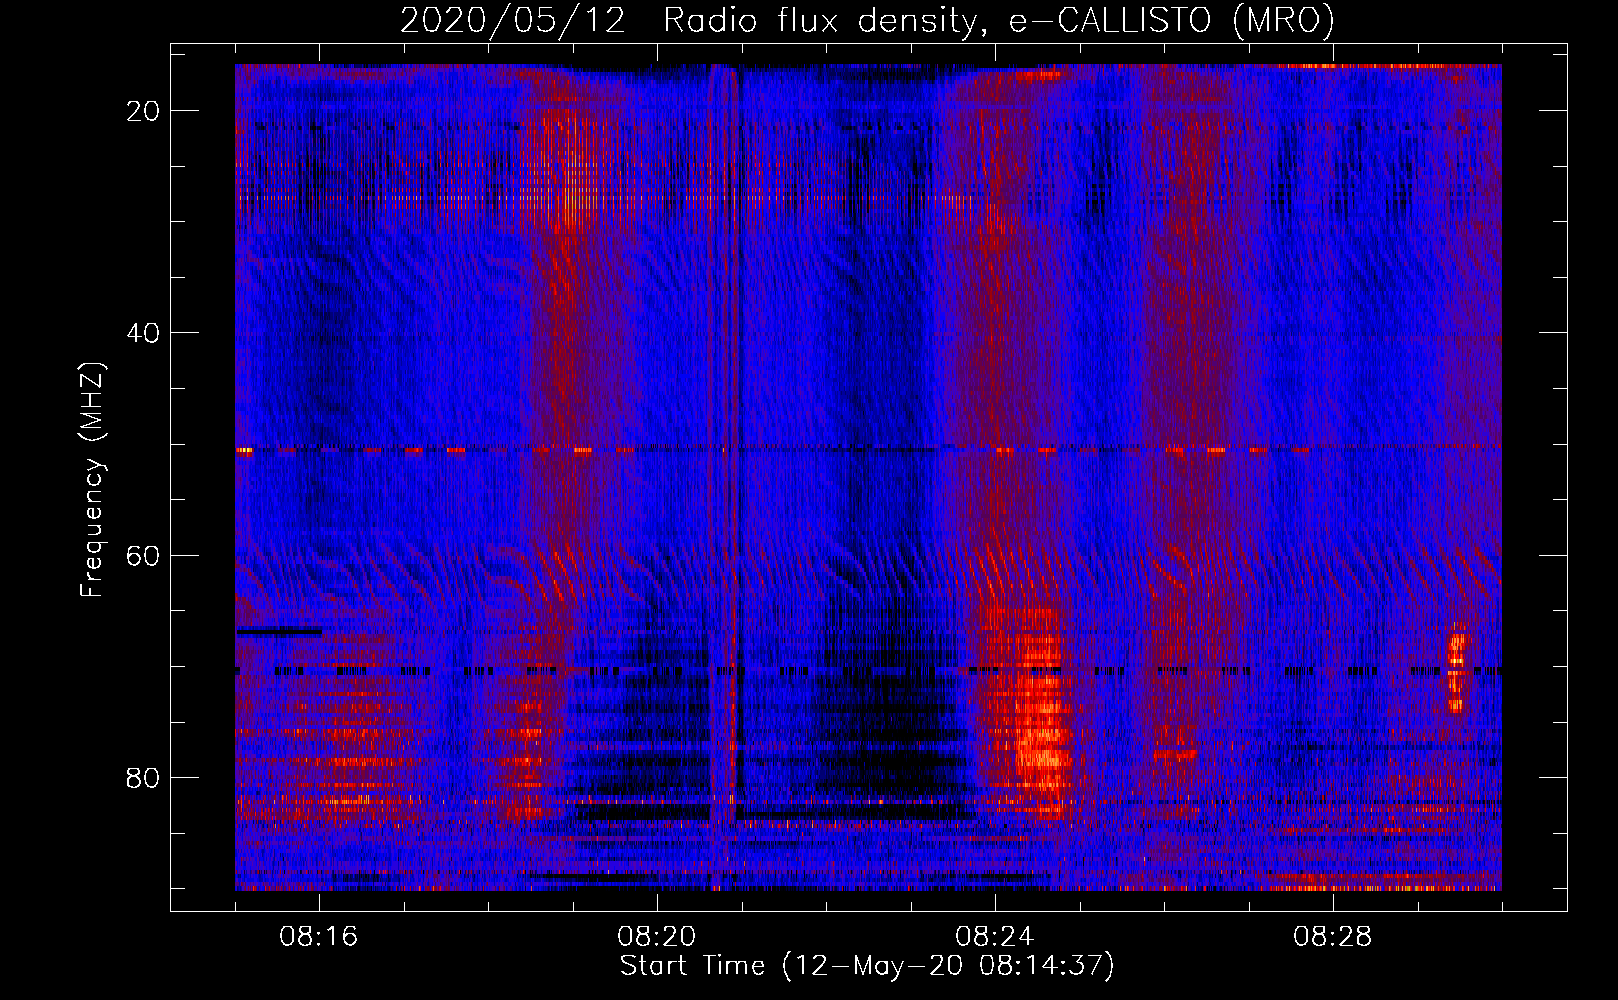Viewport: 1618px width, 1000px height.
Task: Click the '80' frequency tick label
Action: pos(143,778)
